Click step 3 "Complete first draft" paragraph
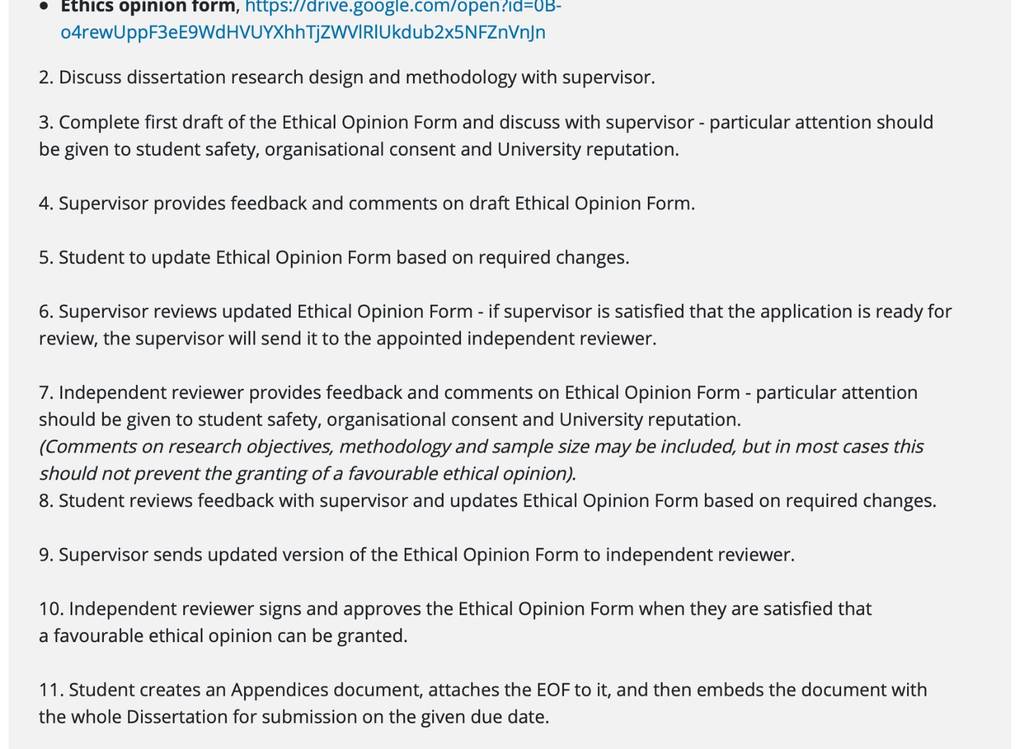Viewport: 1024px width, 749px height. click(486, 136)
